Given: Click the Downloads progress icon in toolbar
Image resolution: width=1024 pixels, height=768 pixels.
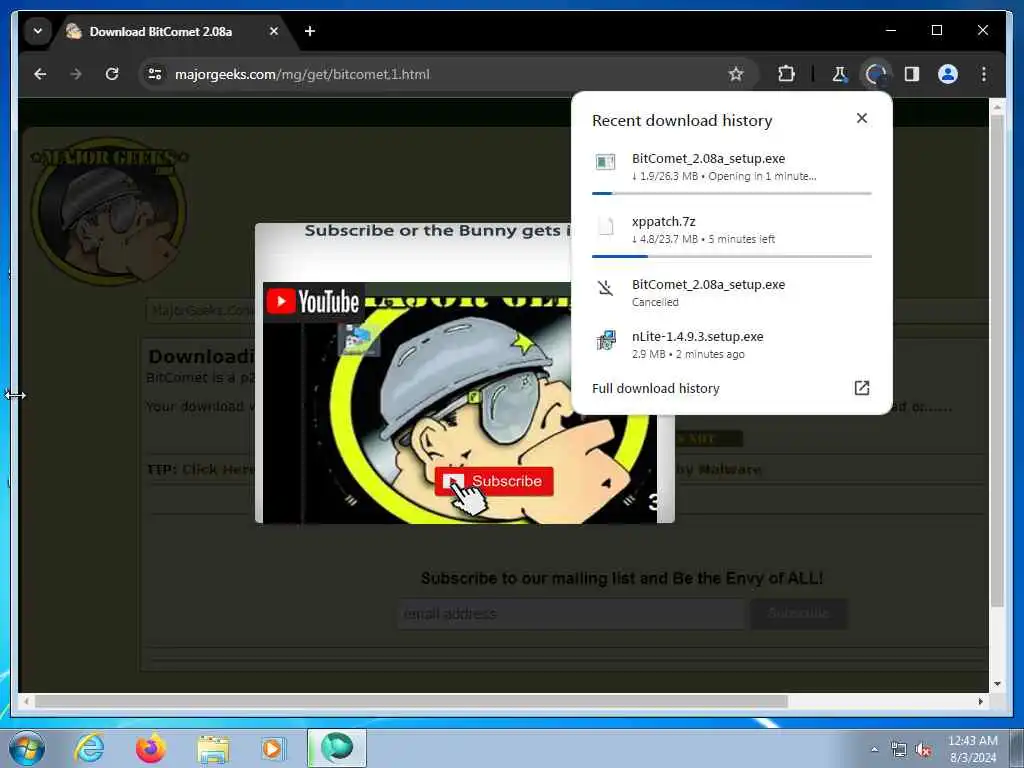Looking at the screenshot, I should pos(876,74).
